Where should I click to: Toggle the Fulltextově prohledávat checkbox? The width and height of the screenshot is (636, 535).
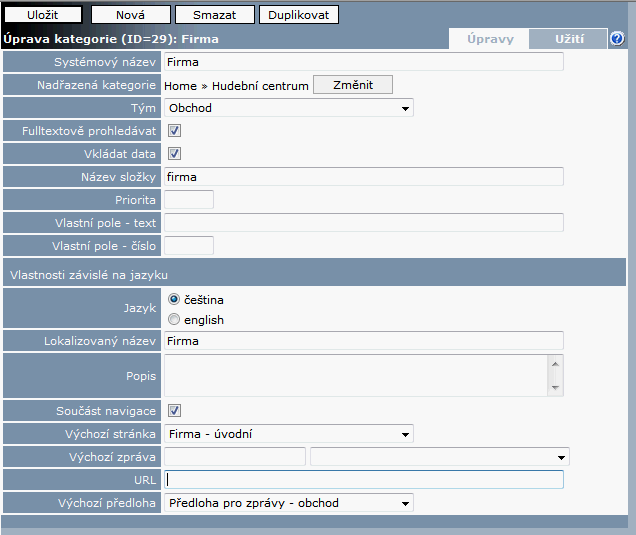174,130
